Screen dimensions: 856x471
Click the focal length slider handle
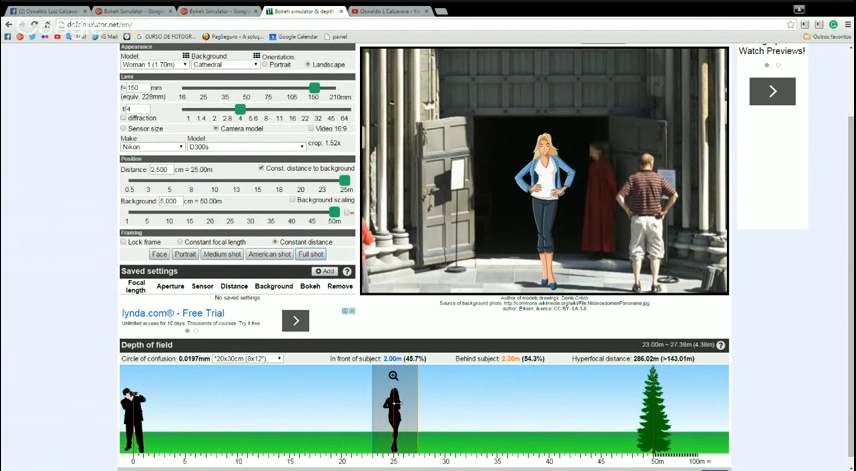tap(314, 88)
